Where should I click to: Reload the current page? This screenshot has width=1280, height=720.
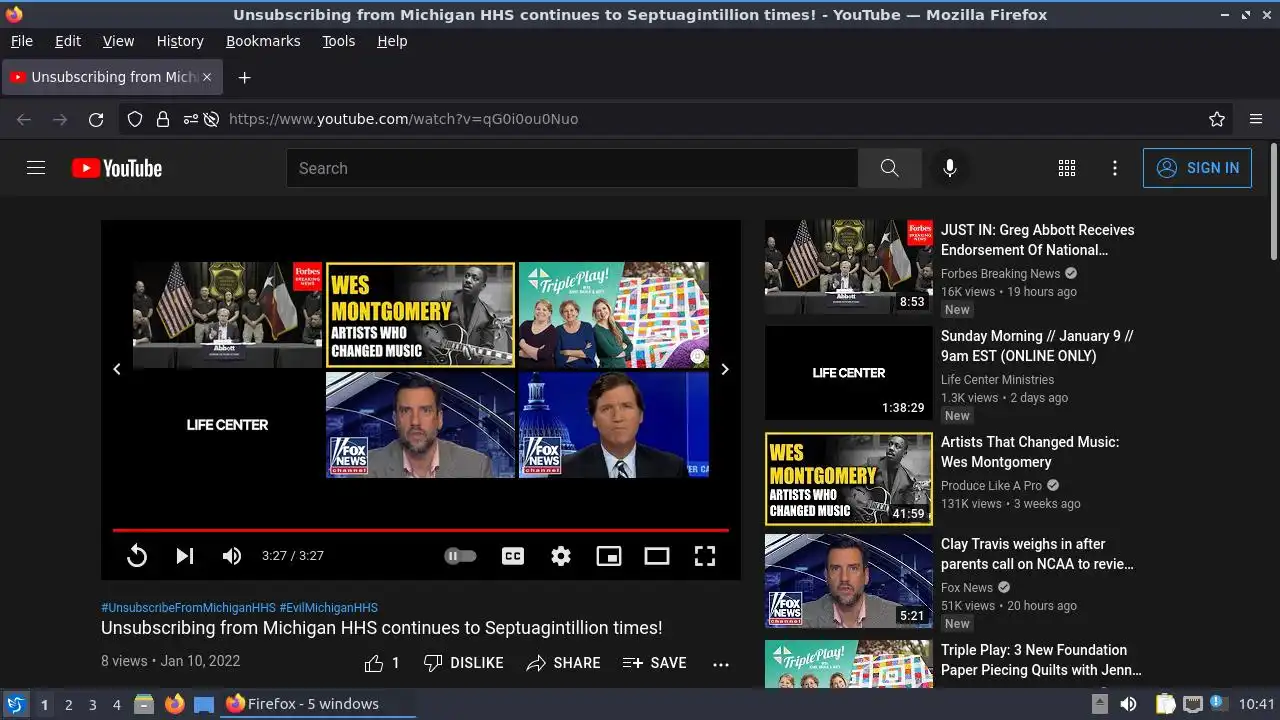point(96,119)
